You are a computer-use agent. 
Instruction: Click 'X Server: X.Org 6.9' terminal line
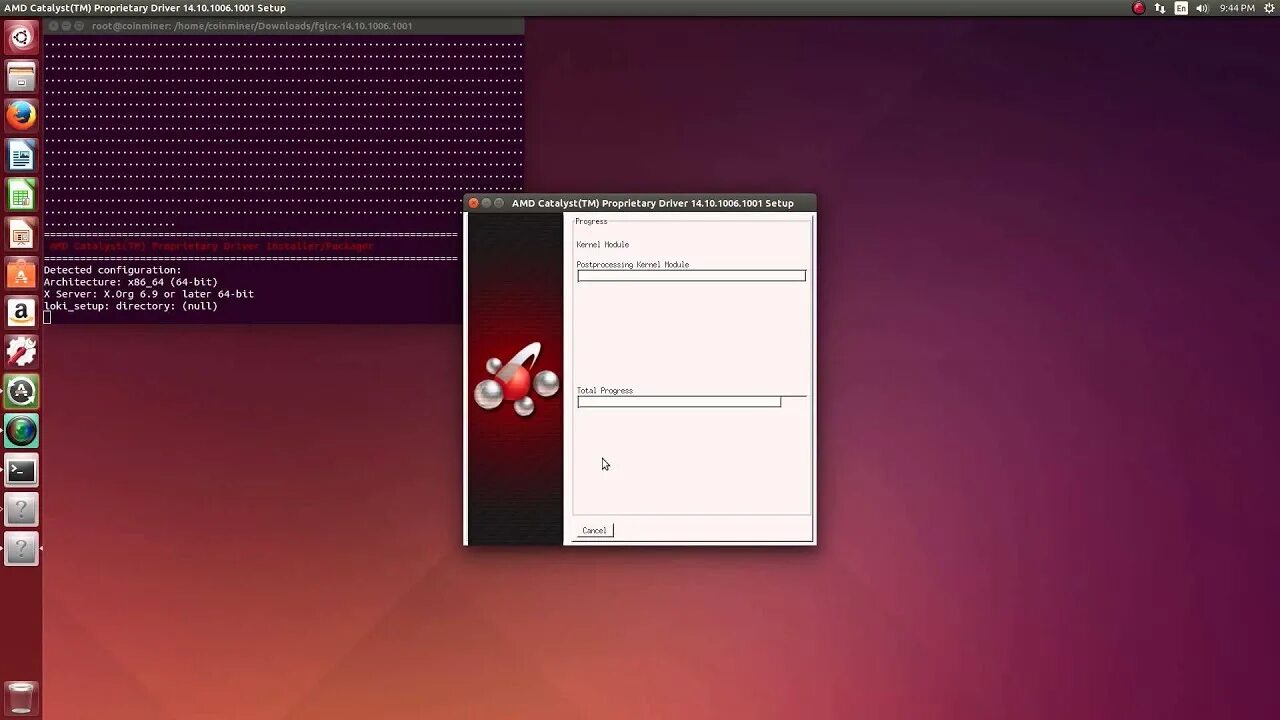148,294
